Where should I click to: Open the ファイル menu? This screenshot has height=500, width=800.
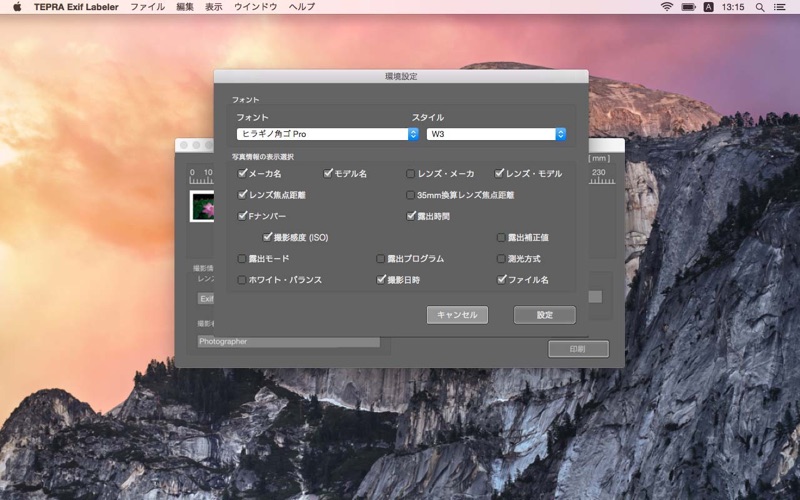coord(147,7)
